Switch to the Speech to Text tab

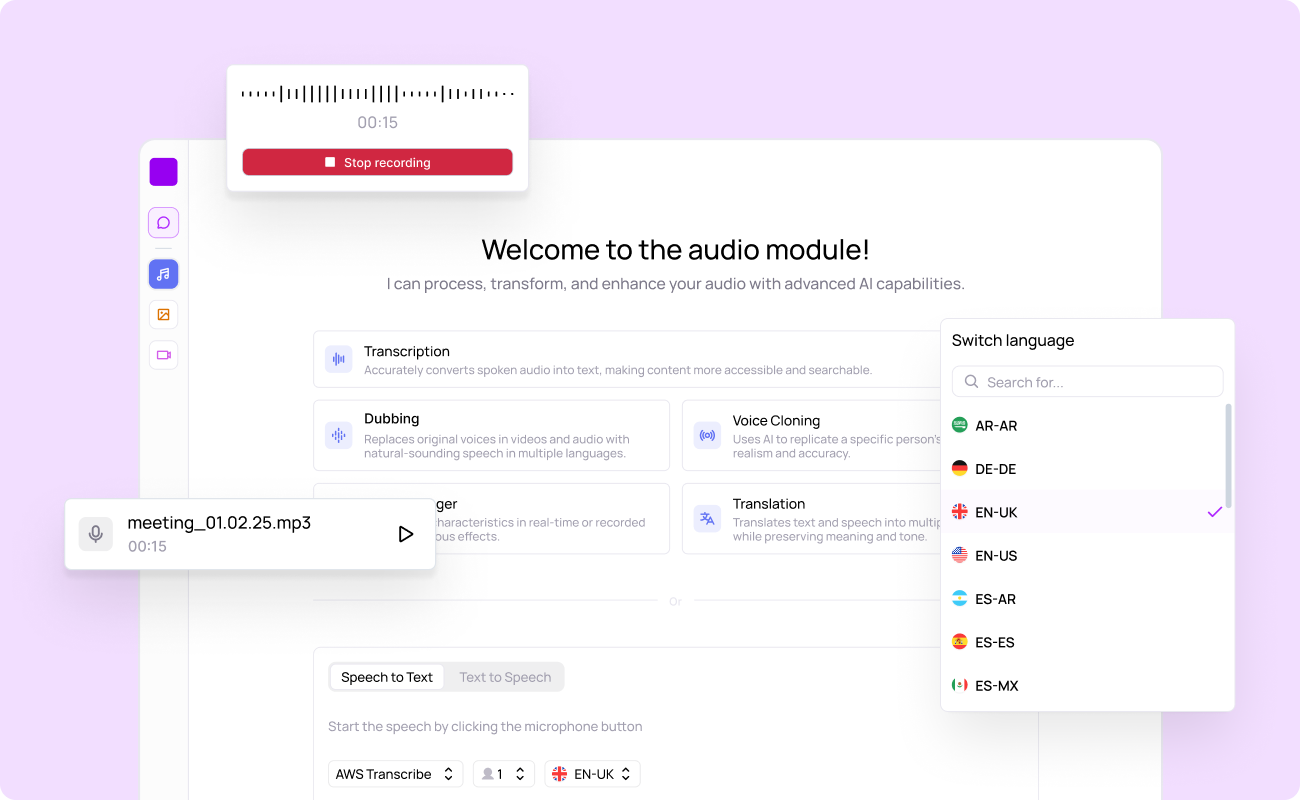[387, 677]
